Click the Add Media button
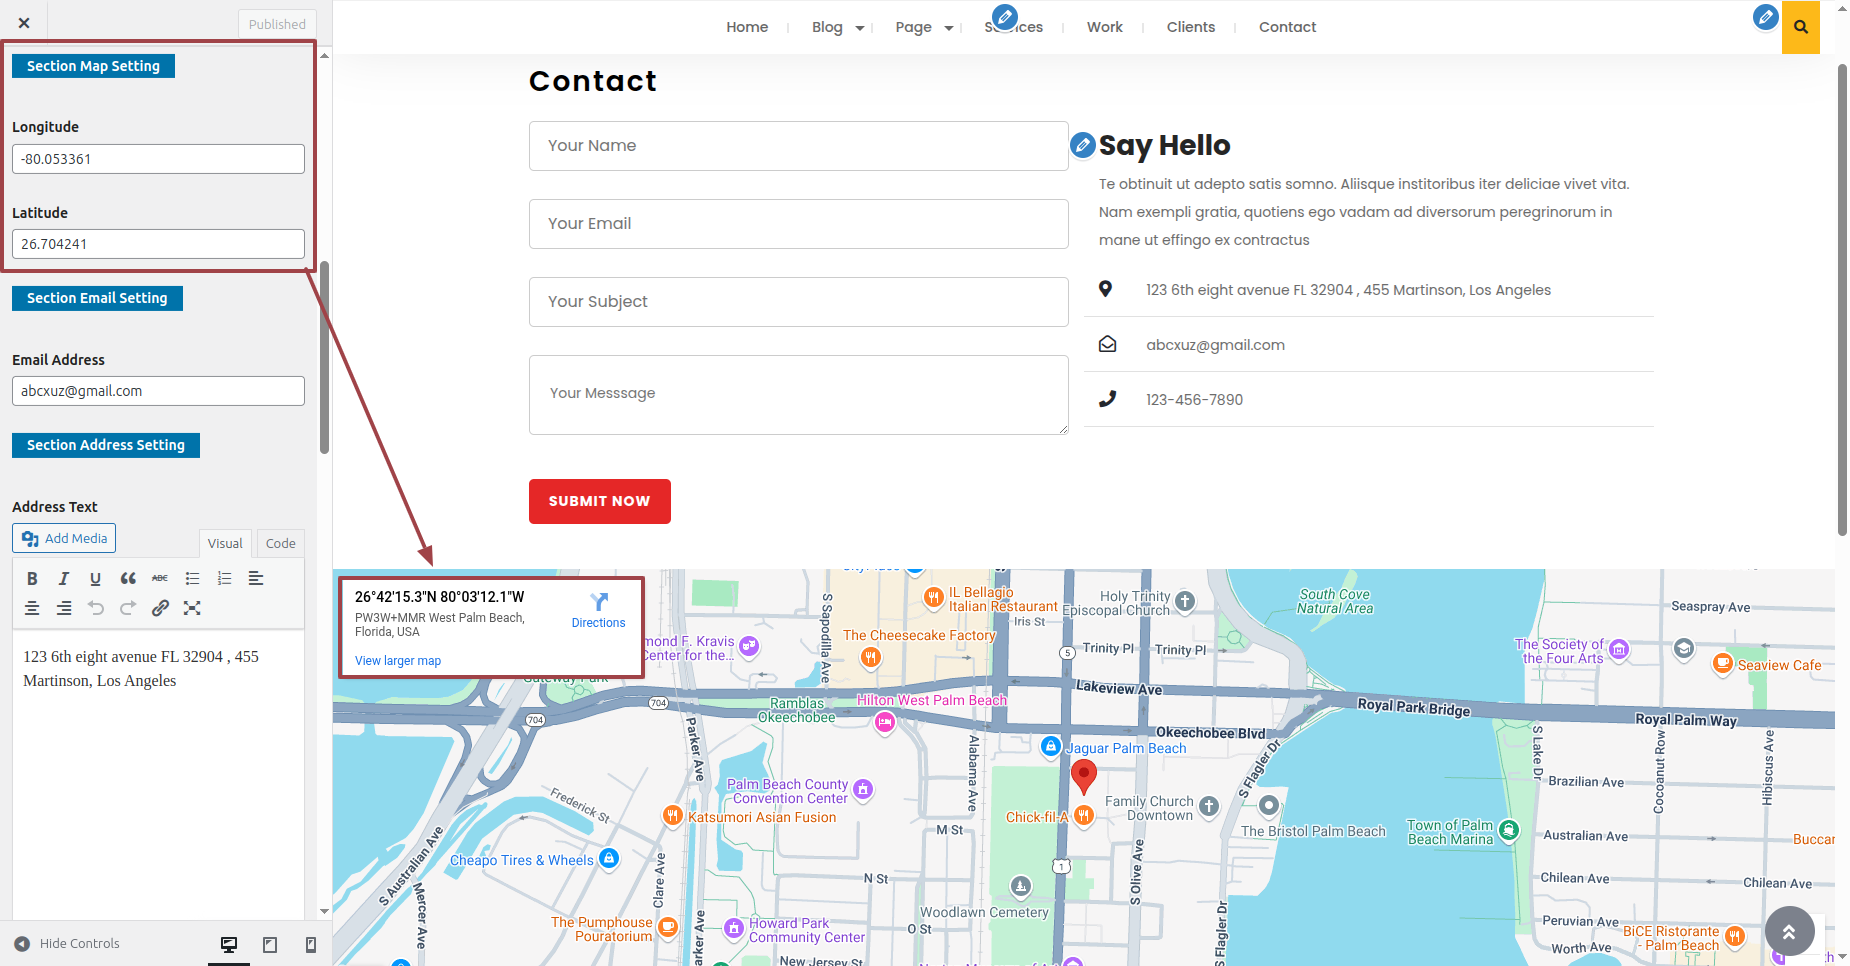 click(x=64, y=538)
